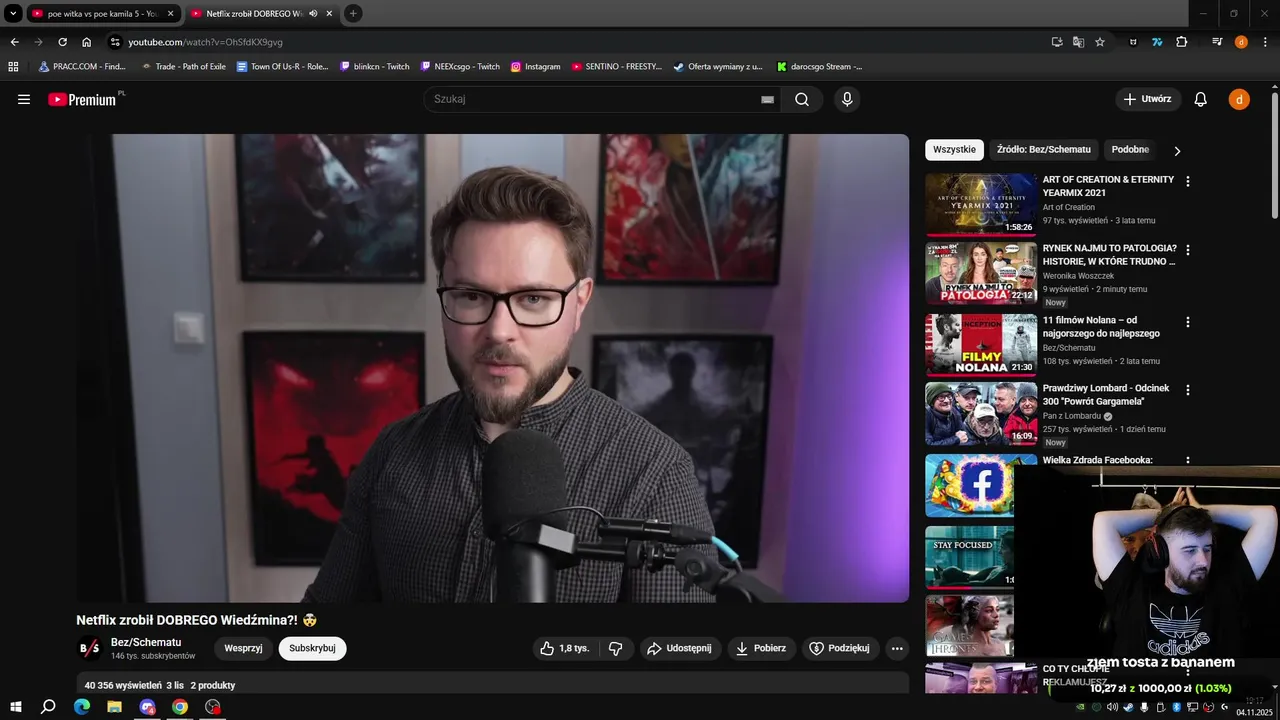Open Instagram bookmark
This screenshot has height=720, width=1280.
click(x=535, y=66)
